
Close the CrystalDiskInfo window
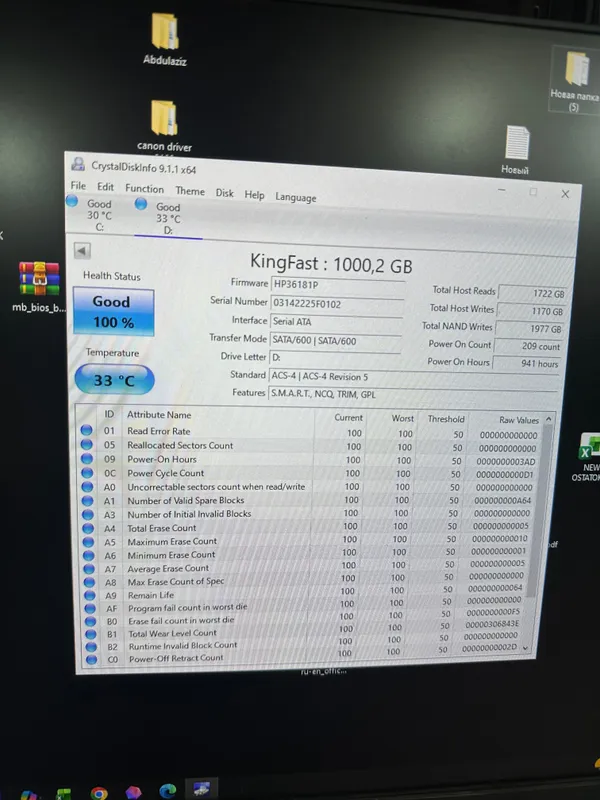click(x=565, y=194)
